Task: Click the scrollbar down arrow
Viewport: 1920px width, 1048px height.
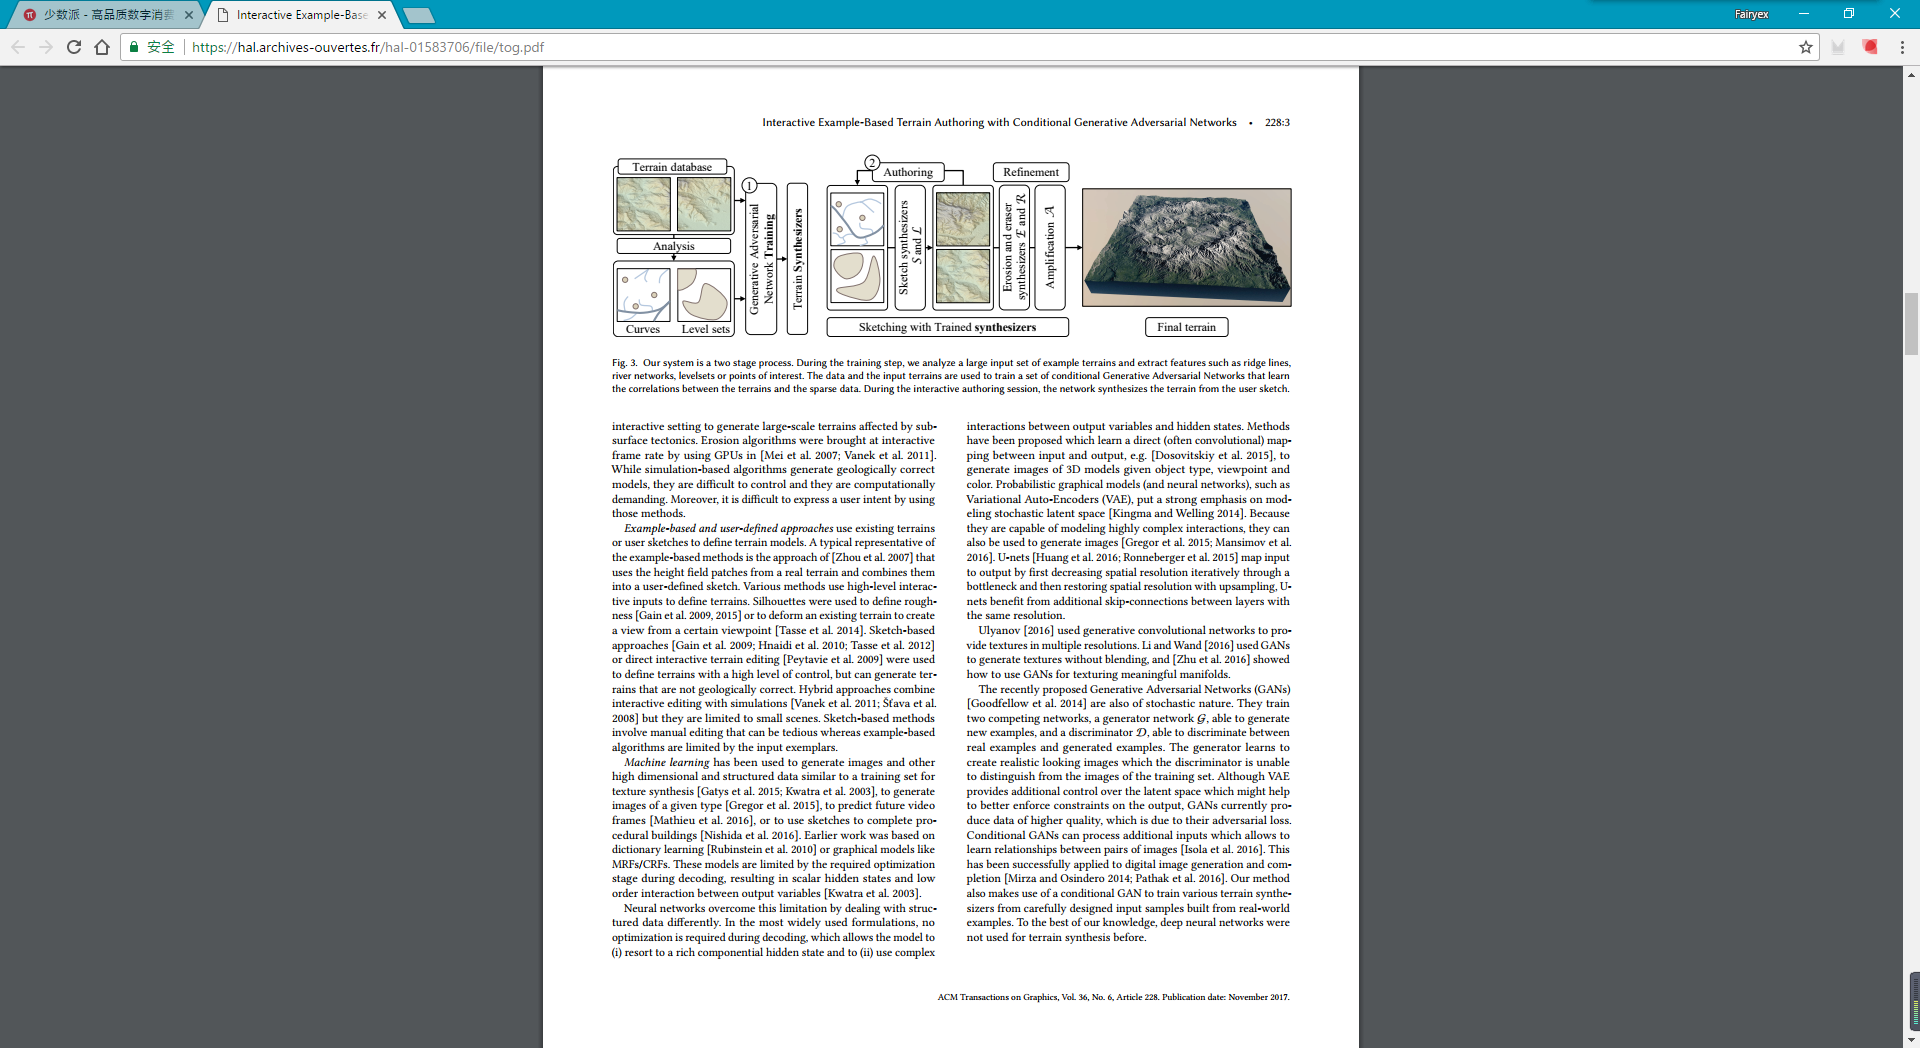Action: pyautogui.click(x=1912, y=1040)
